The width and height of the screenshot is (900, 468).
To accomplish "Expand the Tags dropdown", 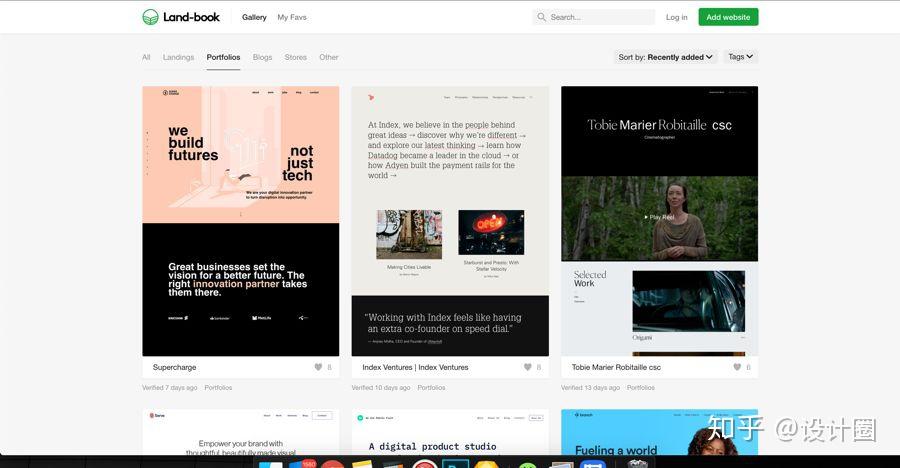I will (740, 56).
